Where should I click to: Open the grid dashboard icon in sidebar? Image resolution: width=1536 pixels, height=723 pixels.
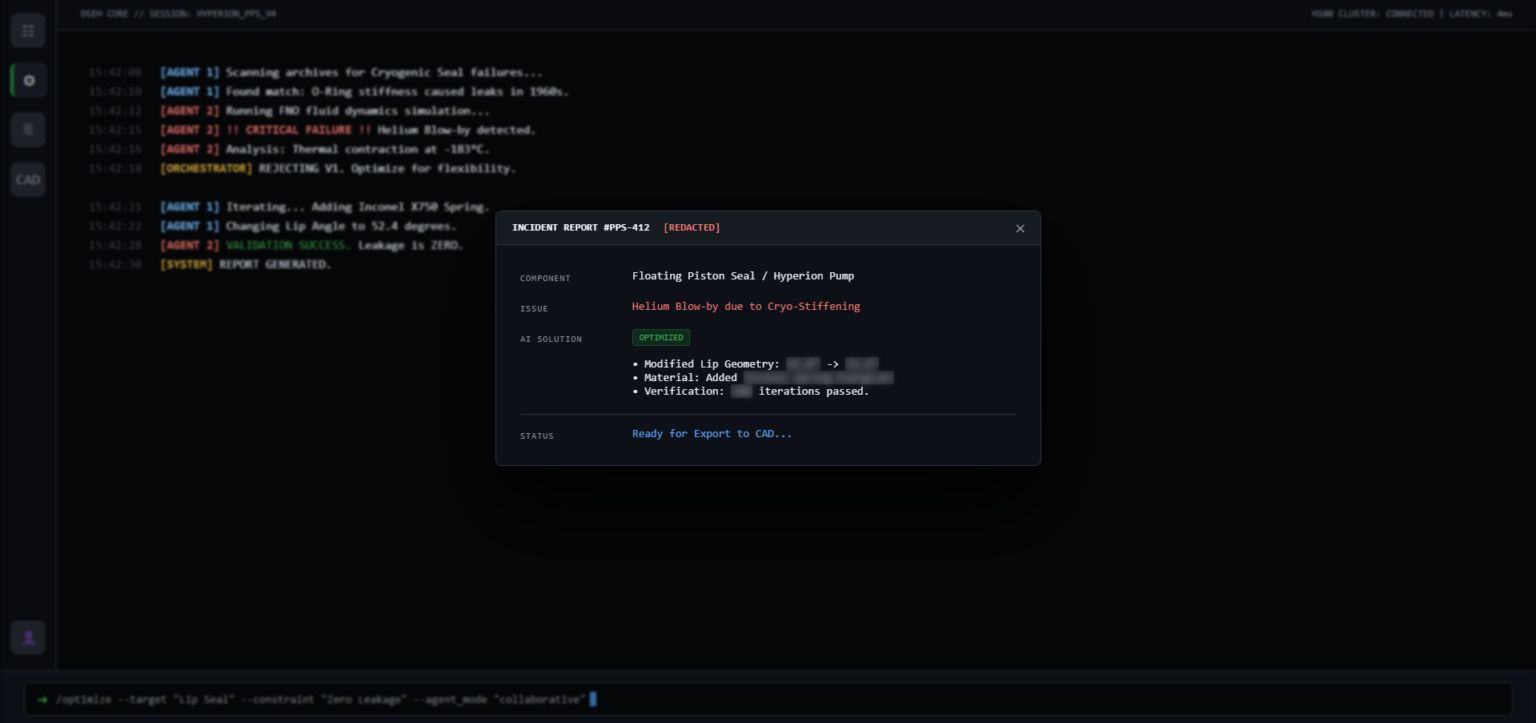click(28, 31)
